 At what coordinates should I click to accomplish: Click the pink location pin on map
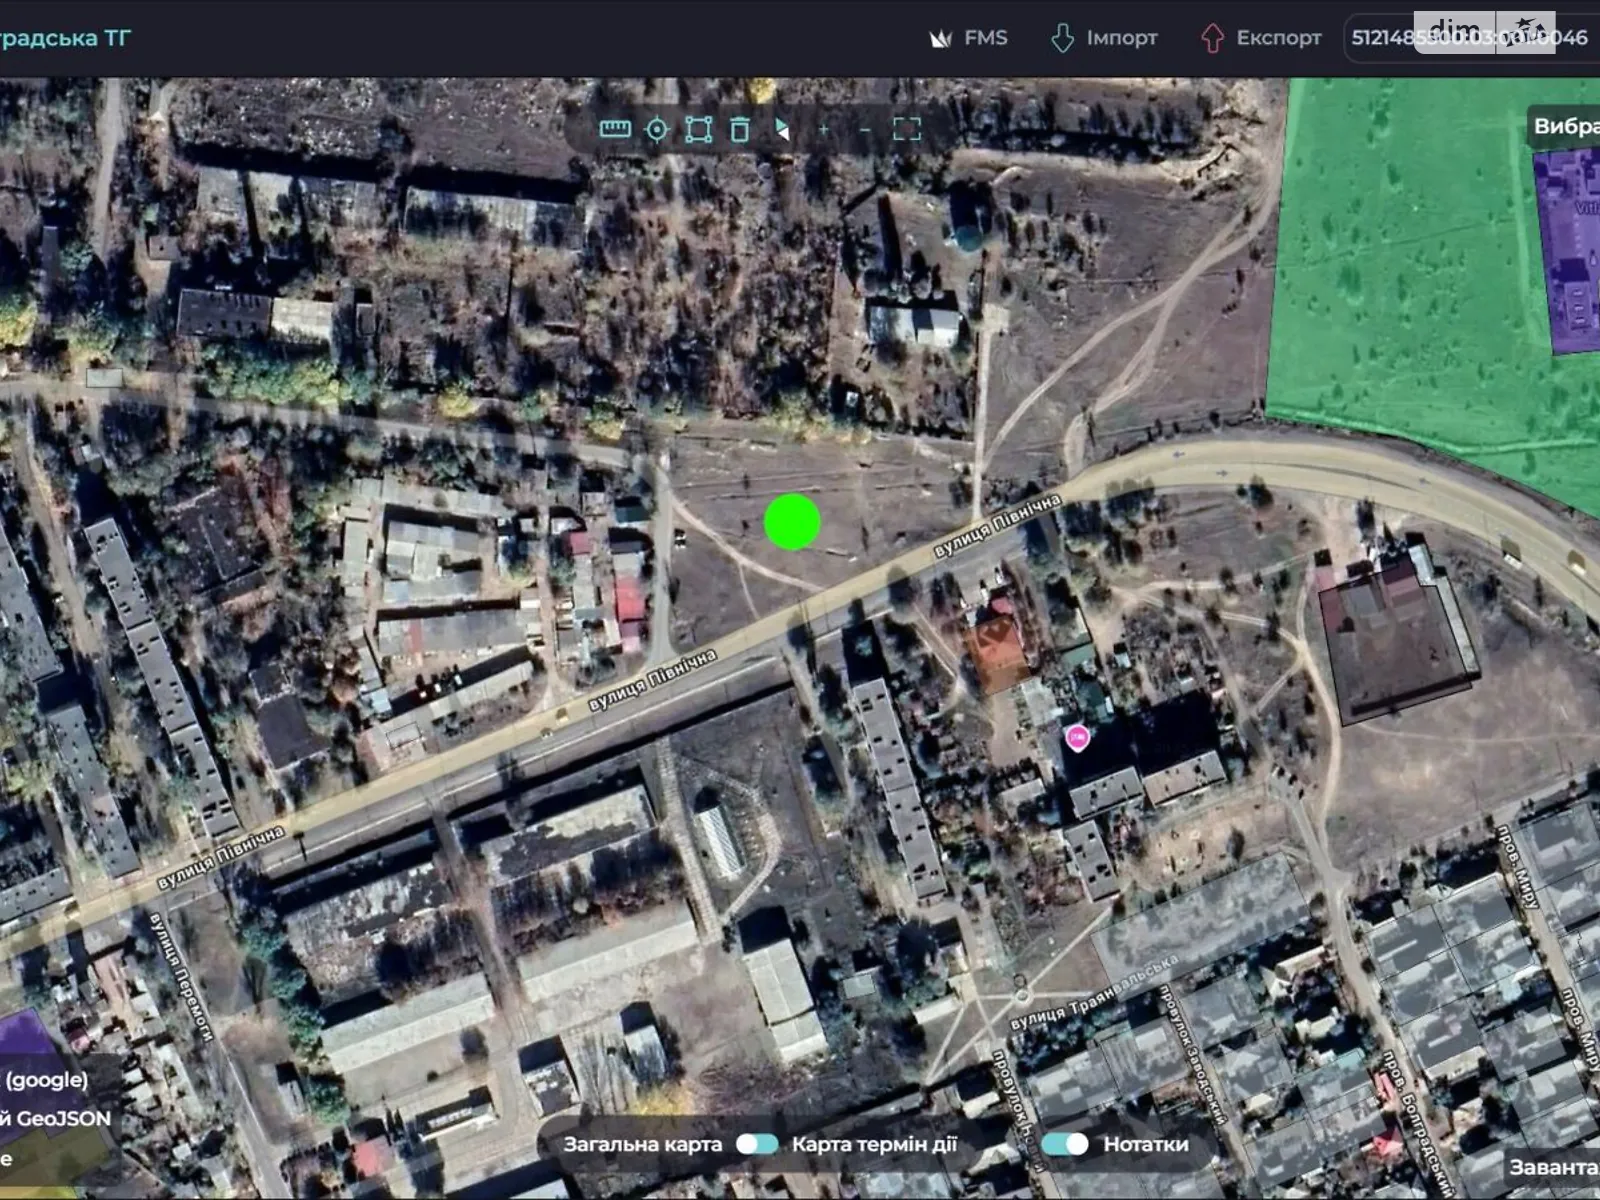click(1077, 738)
